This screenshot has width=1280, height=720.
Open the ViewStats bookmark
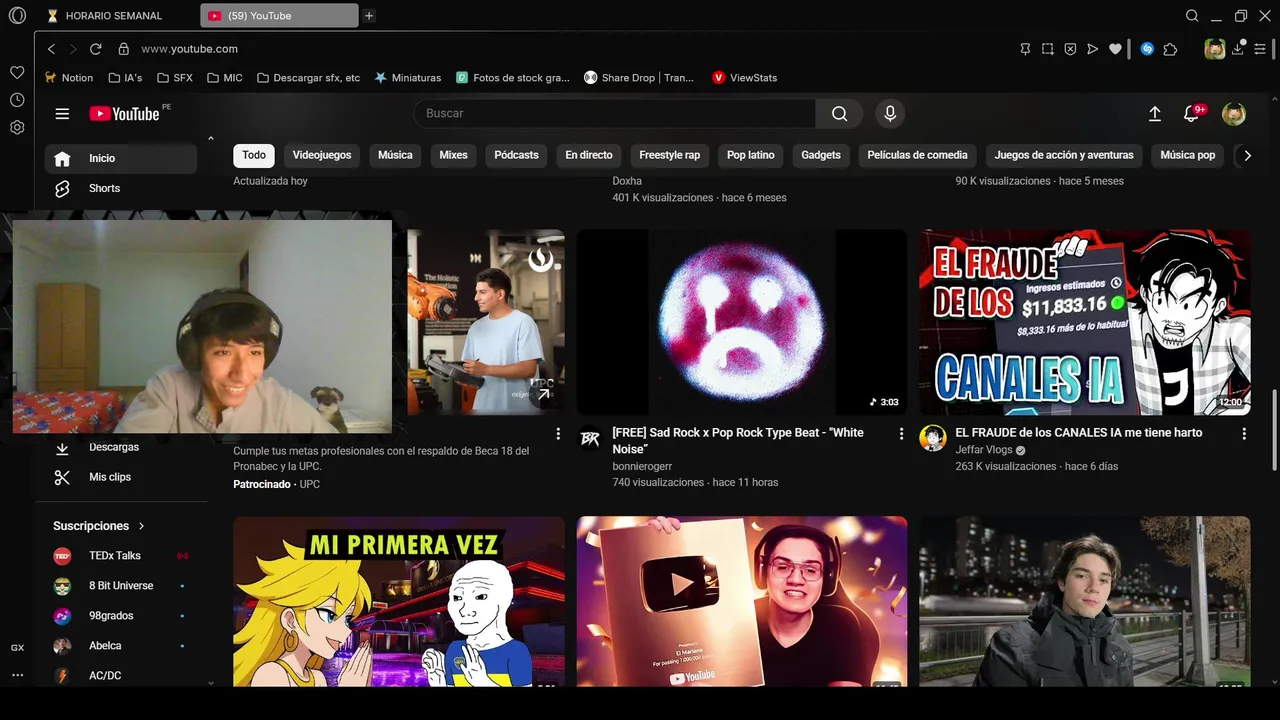tap(744, 78)
